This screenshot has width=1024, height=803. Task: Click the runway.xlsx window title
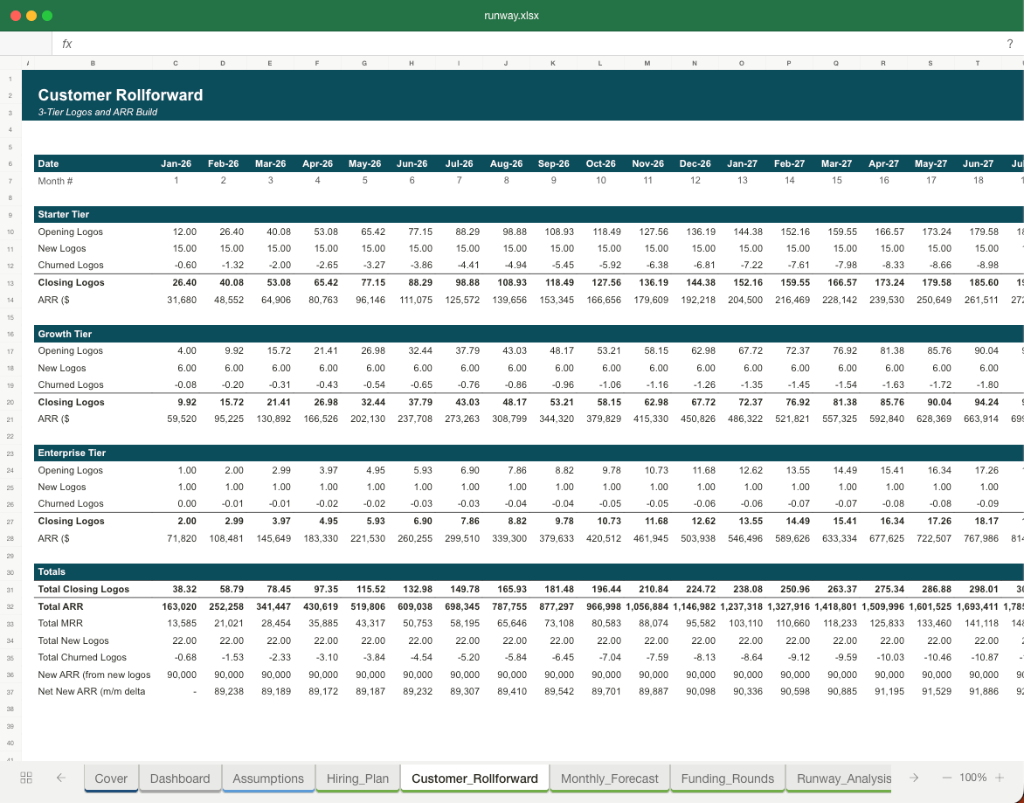pos(511,16)
